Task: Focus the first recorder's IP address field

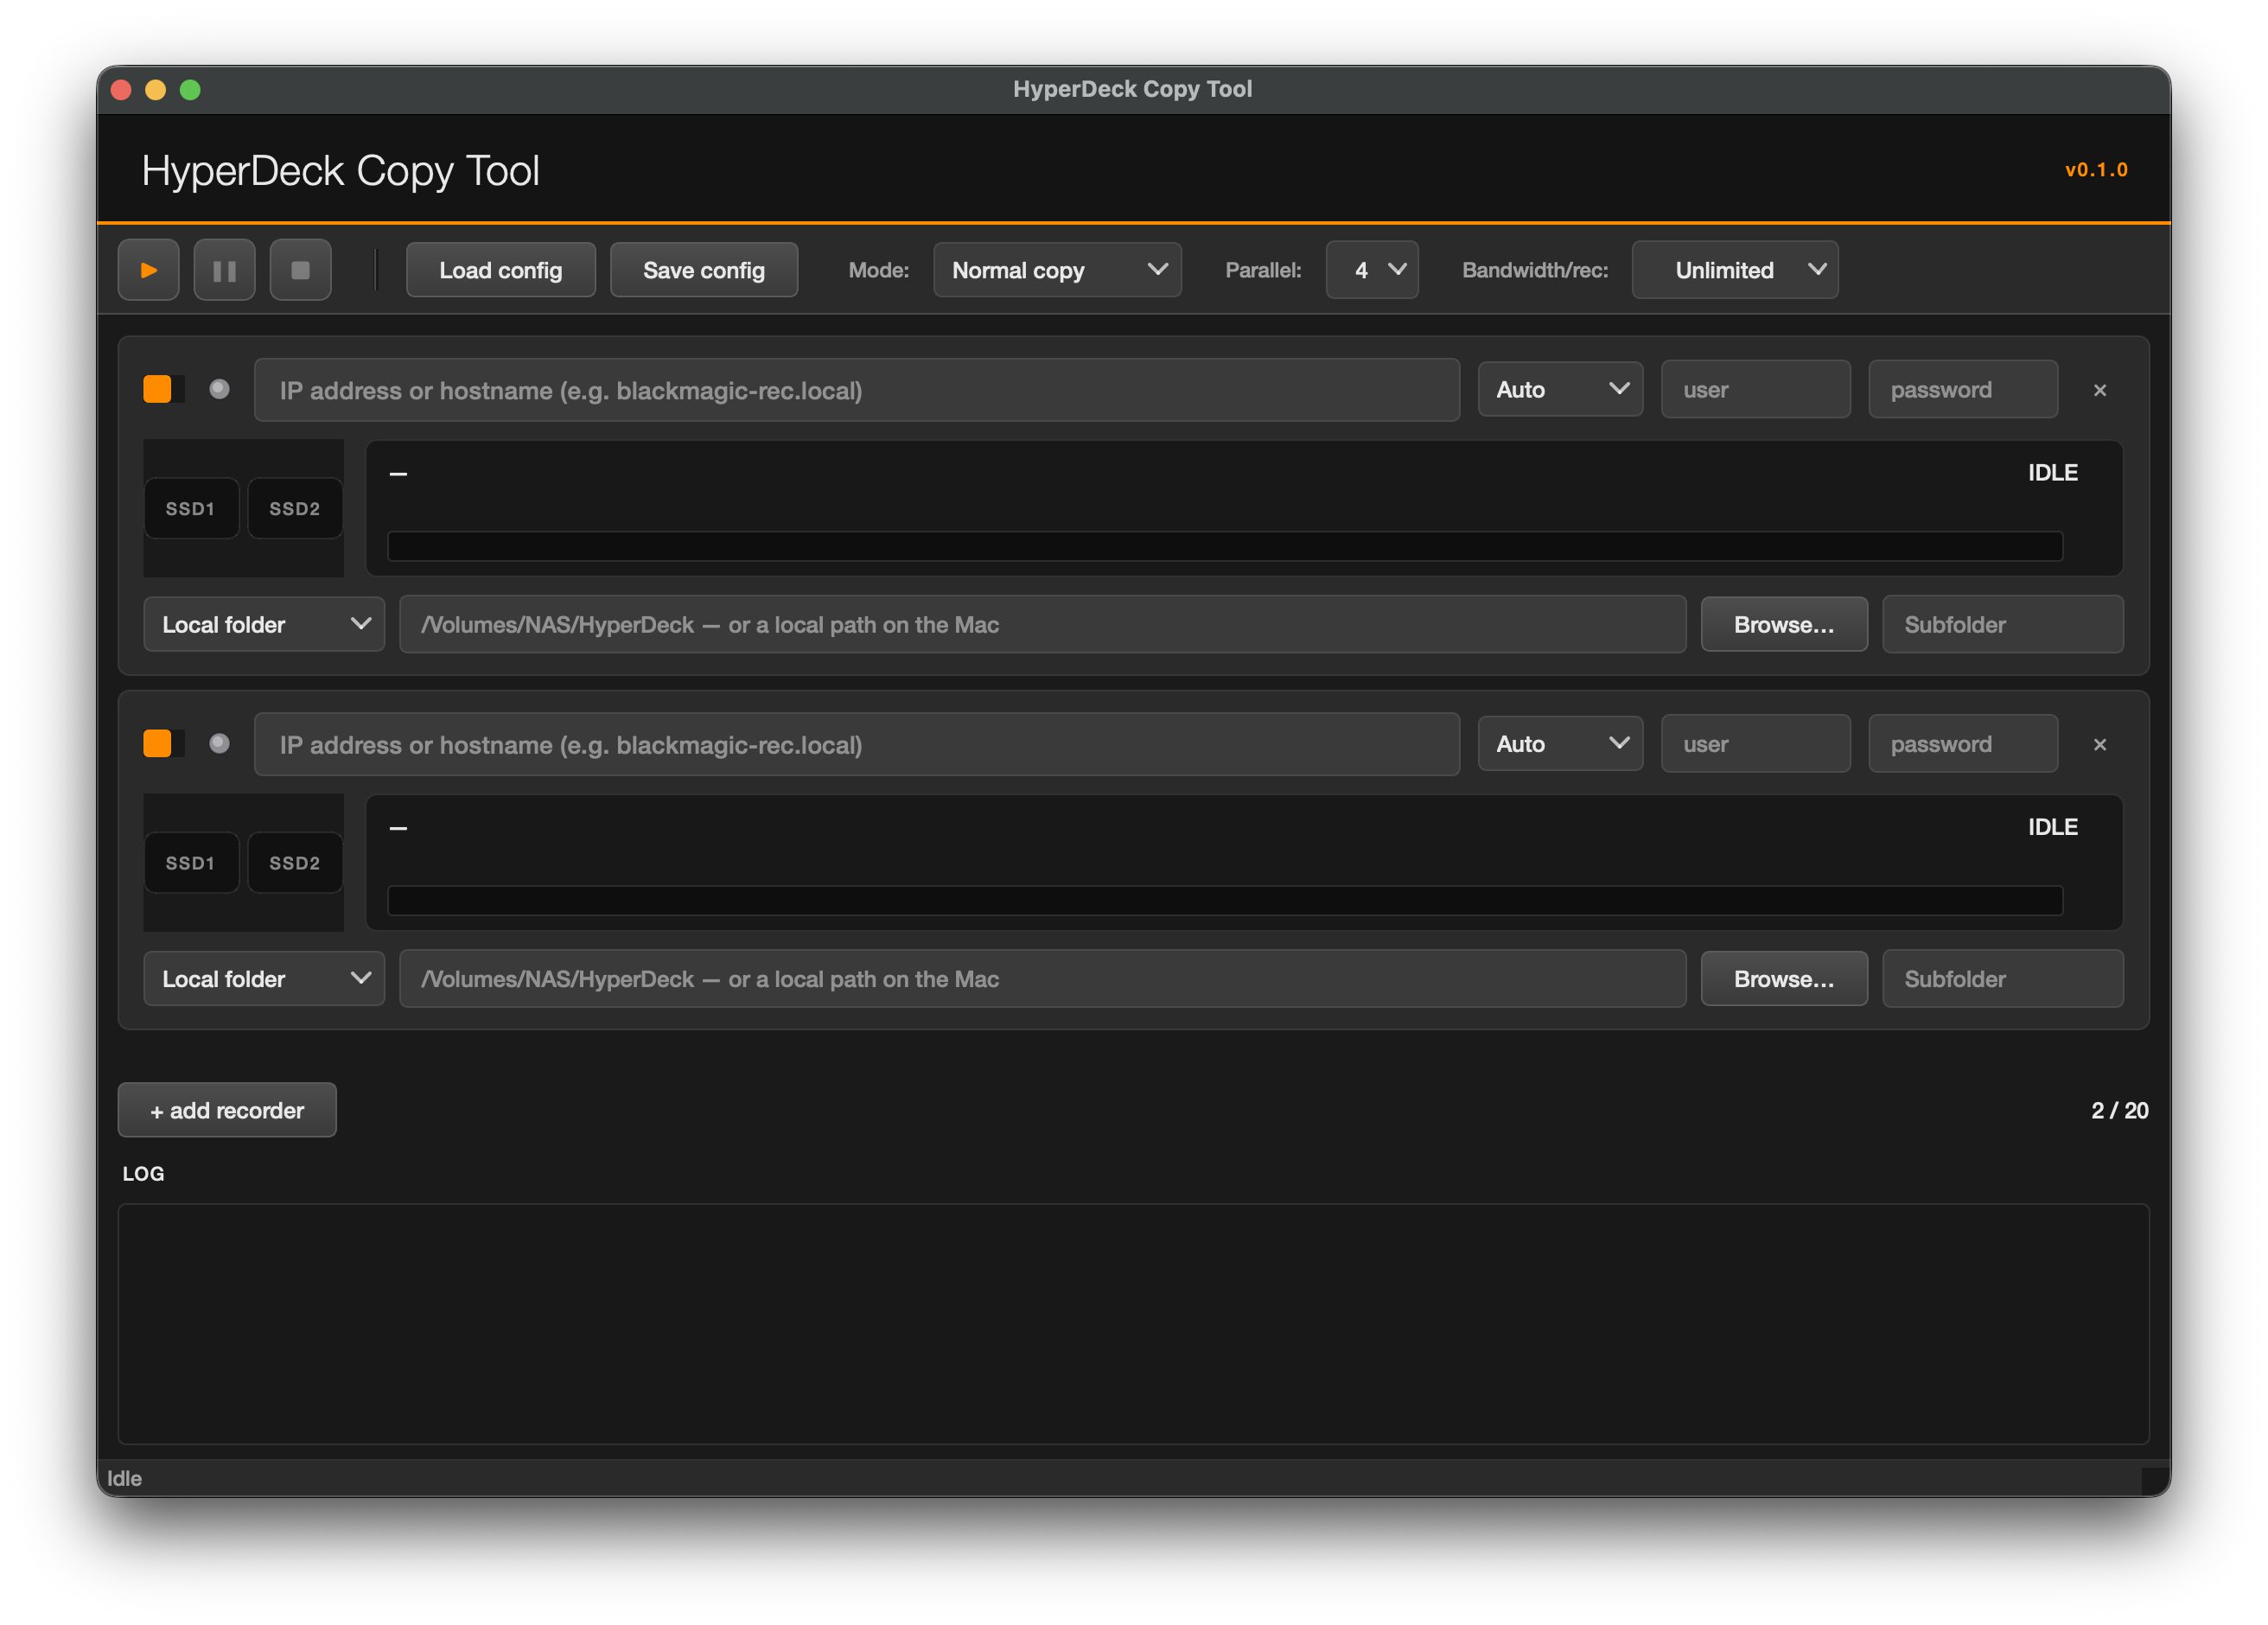Action: (857, 390)
